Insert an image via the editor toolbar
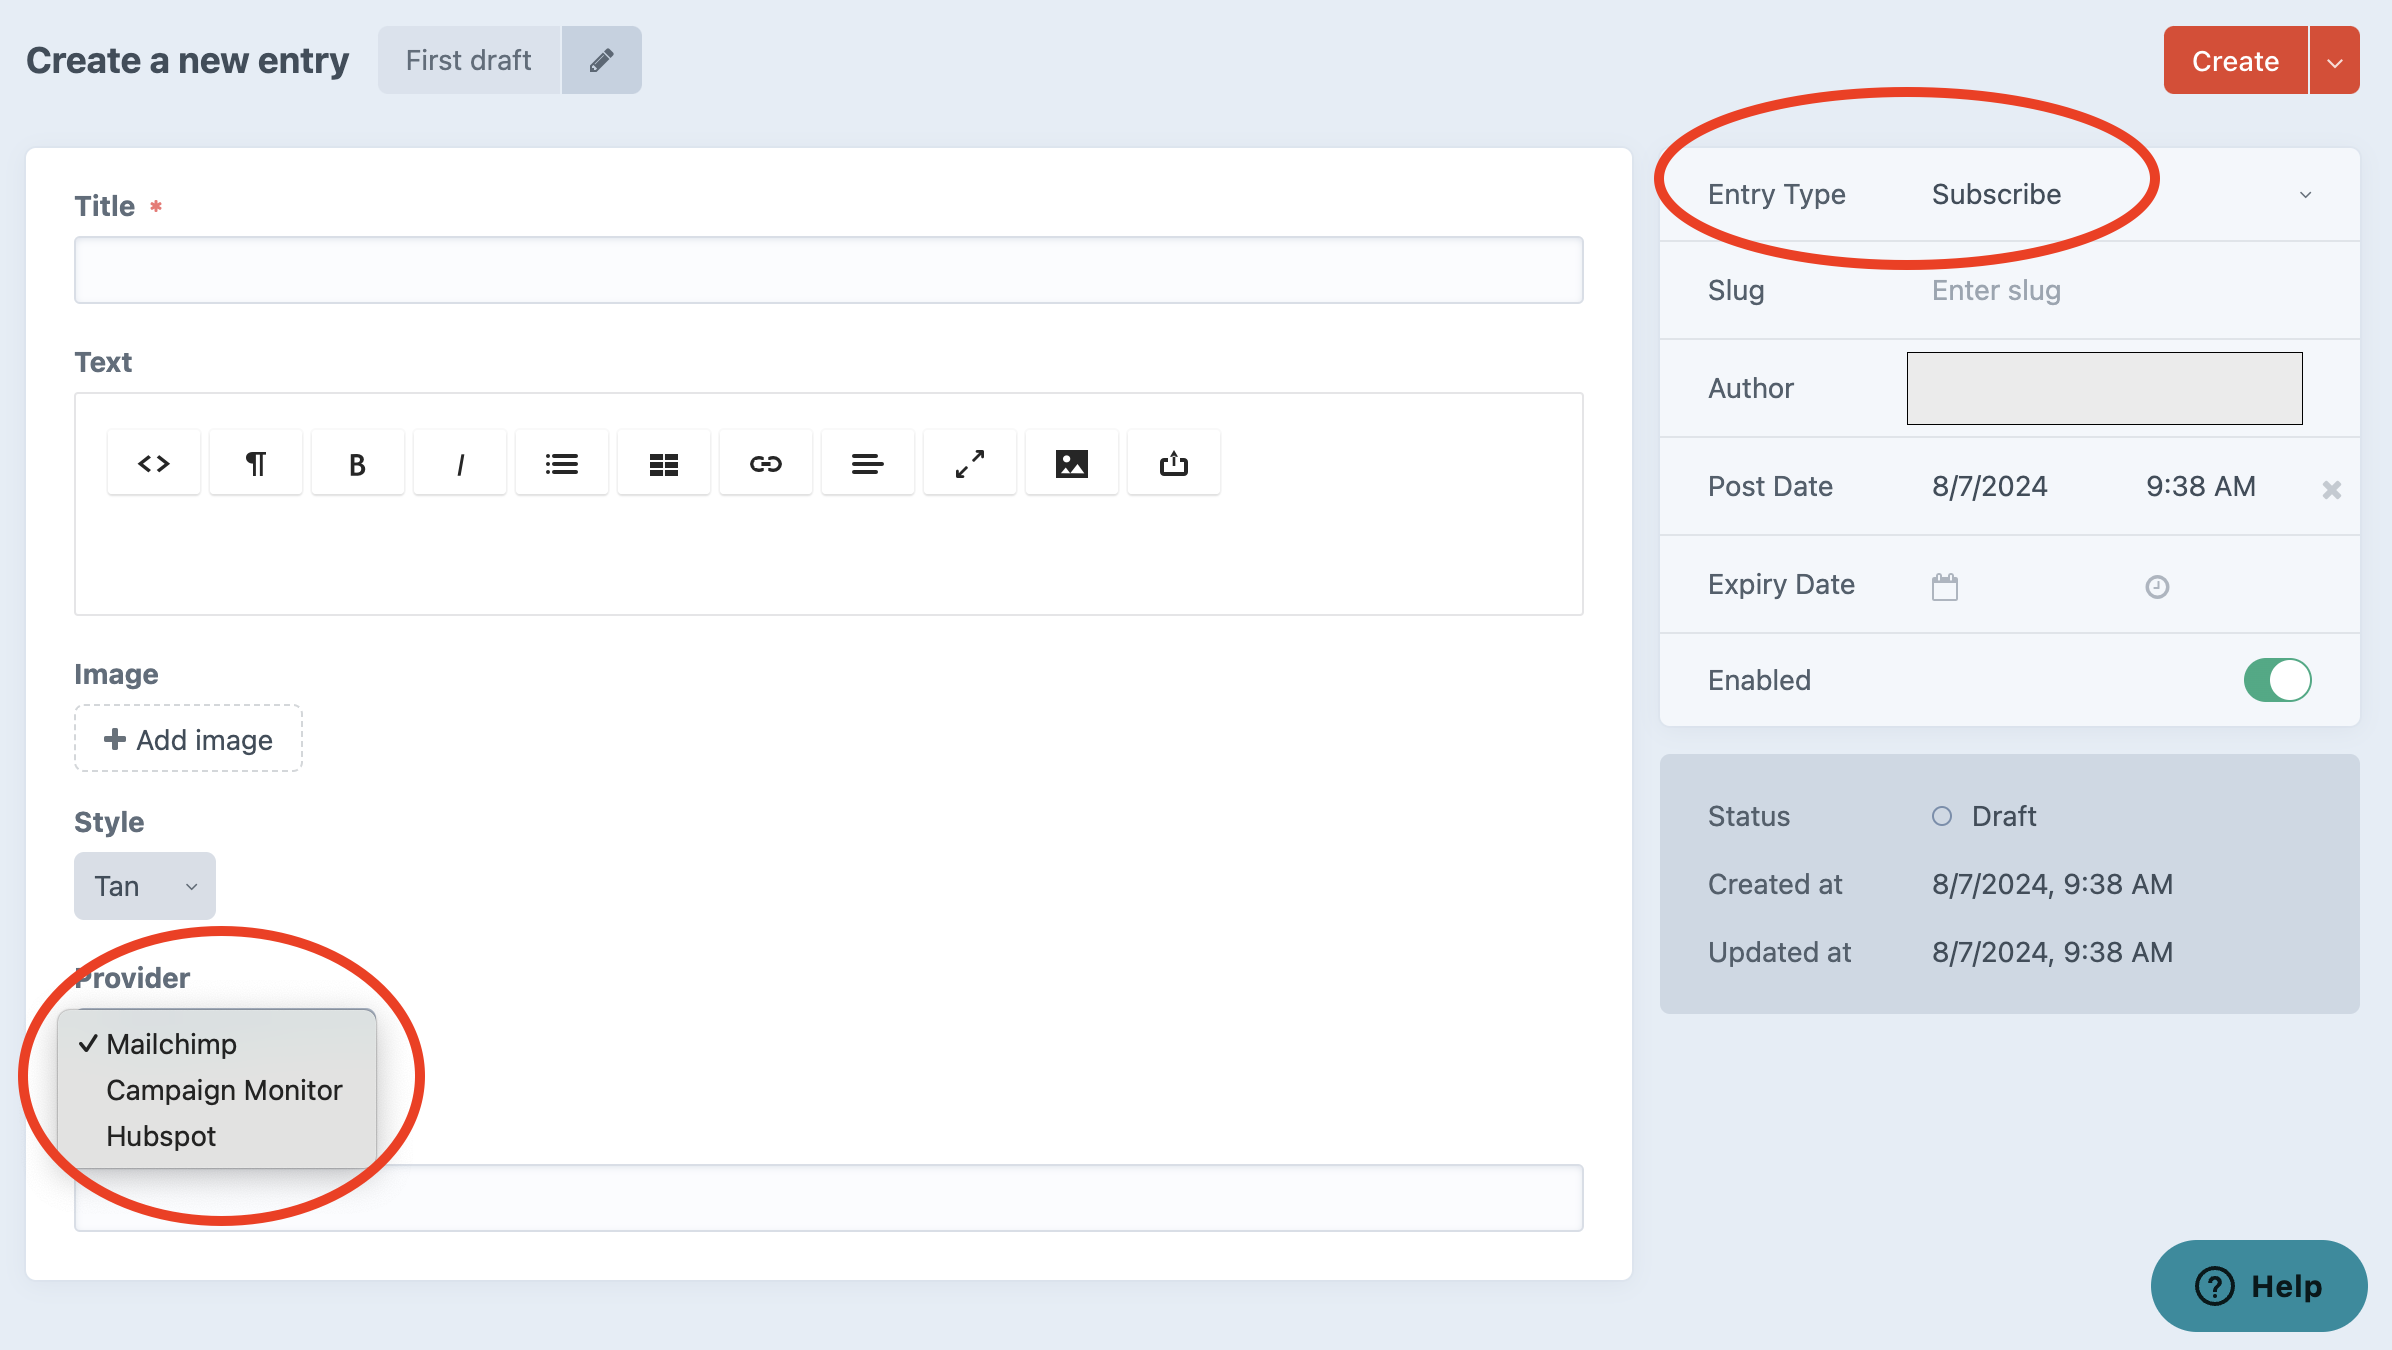Viewport: 2392px width, 1350px height. coord(1072,463)
